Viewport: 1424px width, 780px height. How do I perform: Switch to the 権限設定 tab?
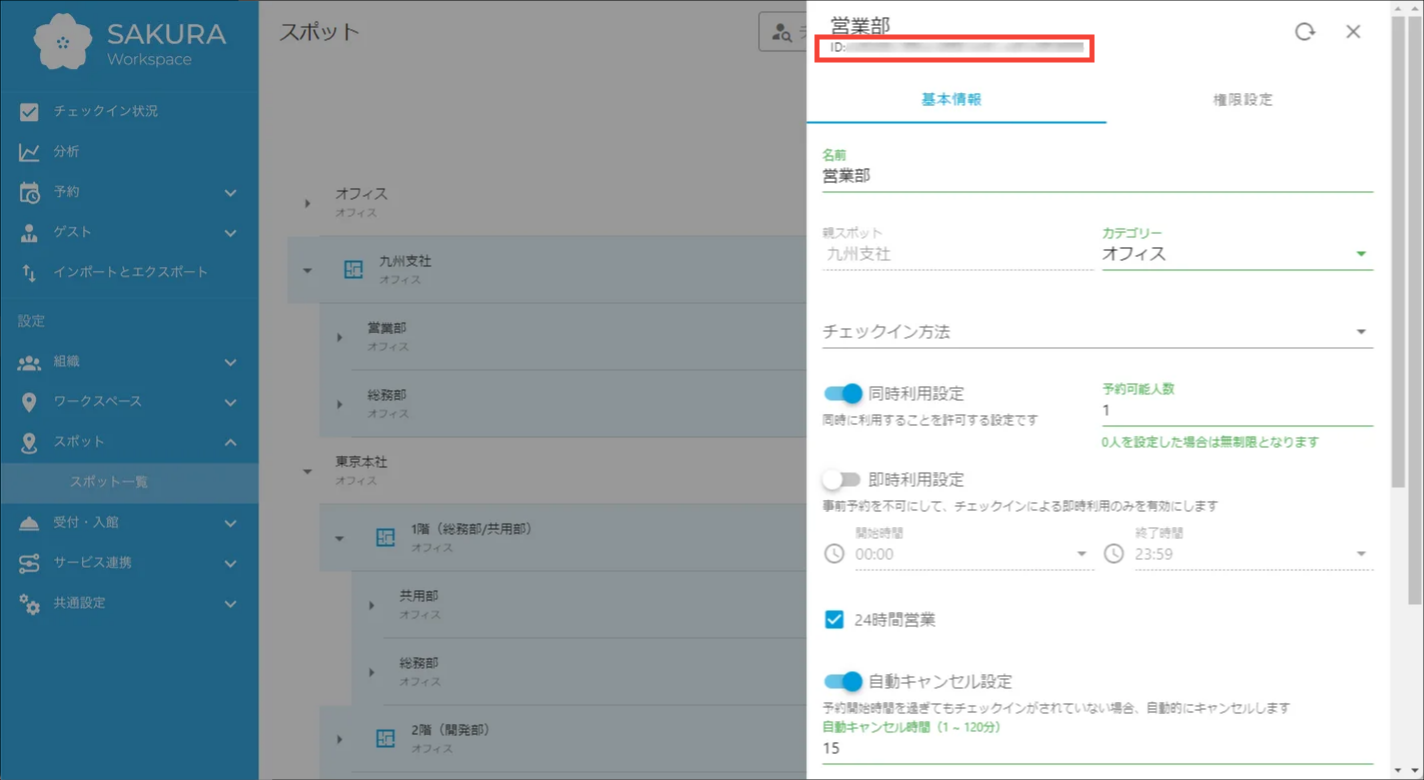point(1242,100)
